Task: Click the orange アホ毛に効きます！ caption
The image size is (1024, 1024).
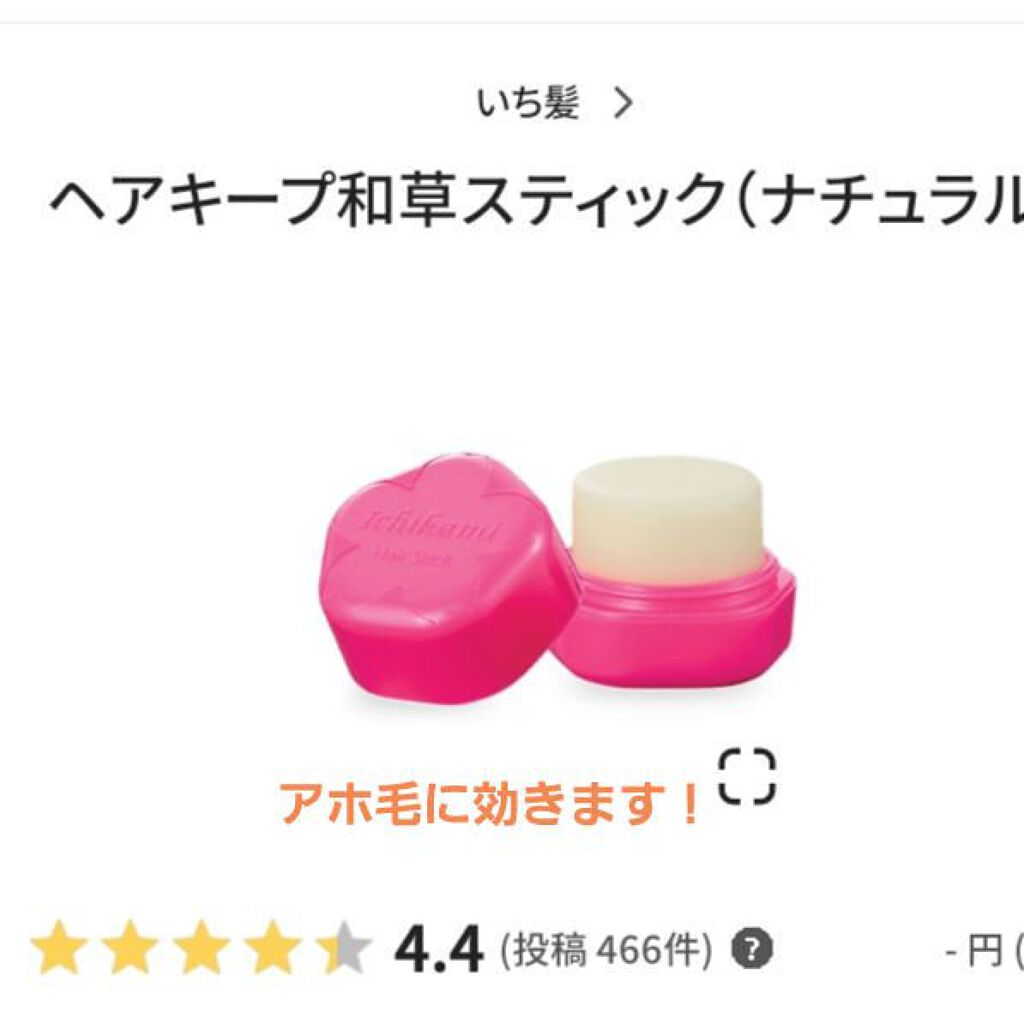Action: tap(490, 803)
